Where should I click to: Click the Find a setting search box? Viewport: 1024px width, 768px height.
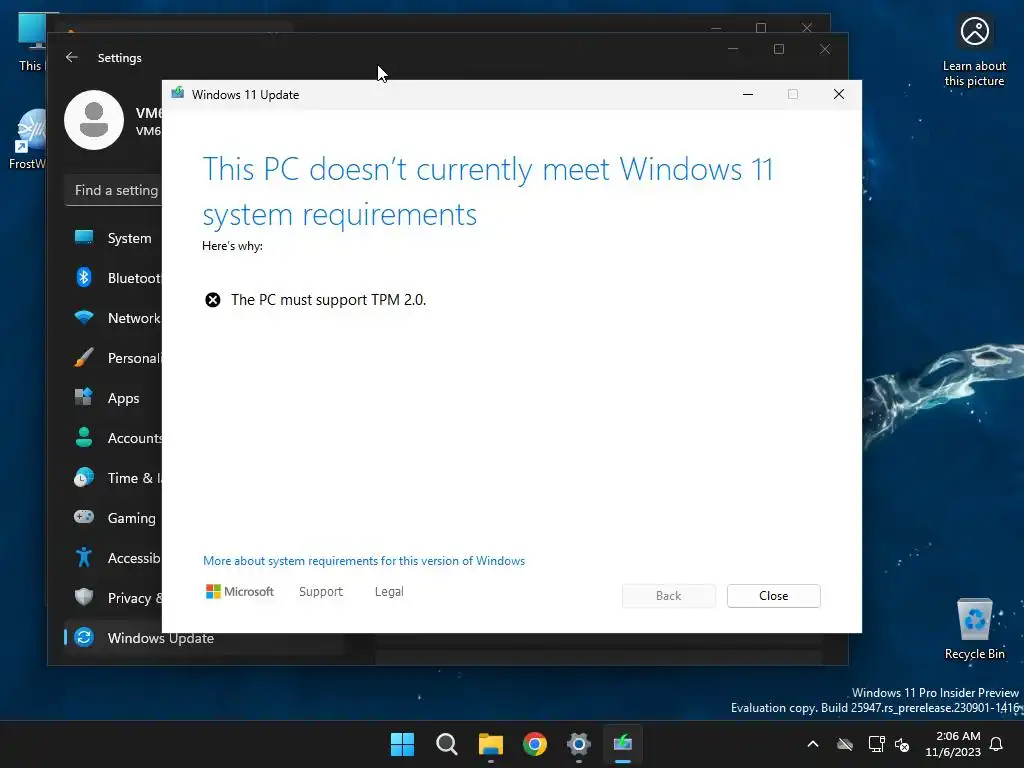pos(114,190)
